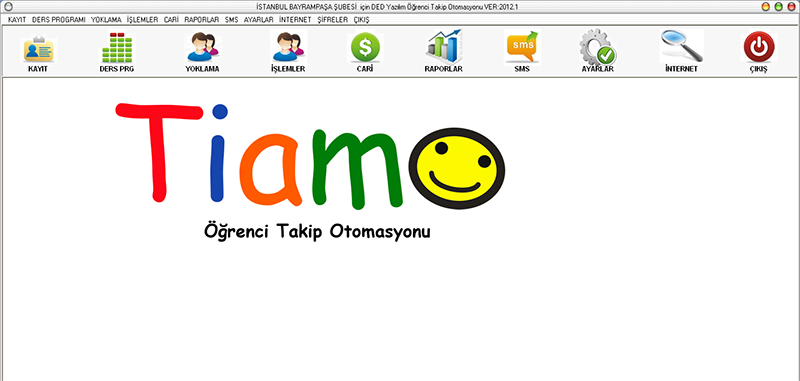Open the KAYIT menu in menu bar
Viewport: 800px width, 381px height.
coord(17,20)
